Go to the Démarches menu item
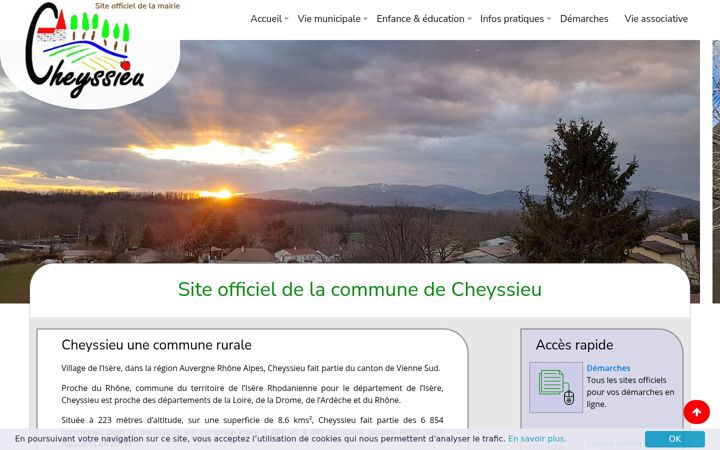Viewport: 720px width, 450px height. pyautogui.click(x=584, y=19)
